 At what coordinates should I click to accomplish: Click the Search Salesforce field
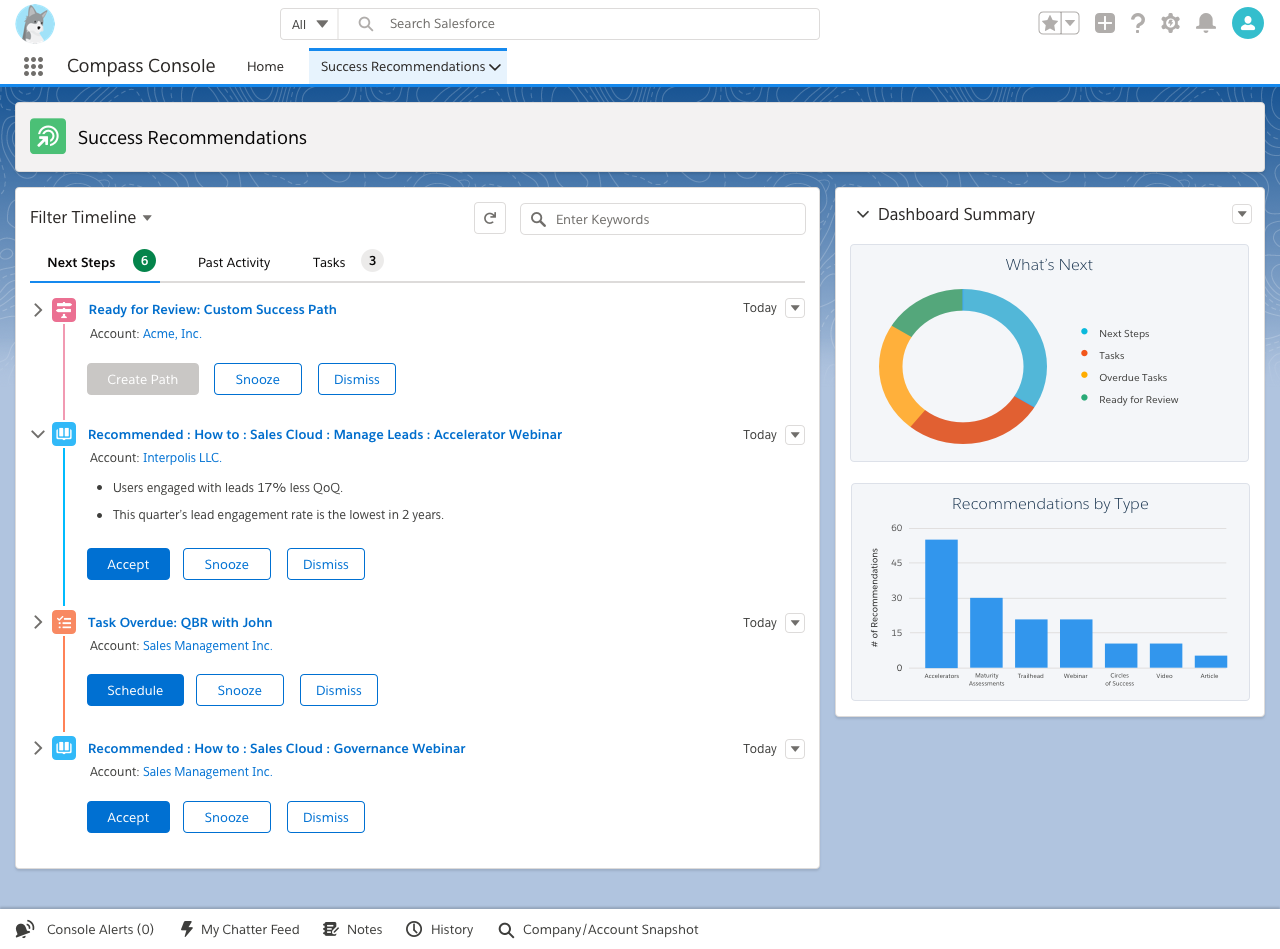coord(579,24)
